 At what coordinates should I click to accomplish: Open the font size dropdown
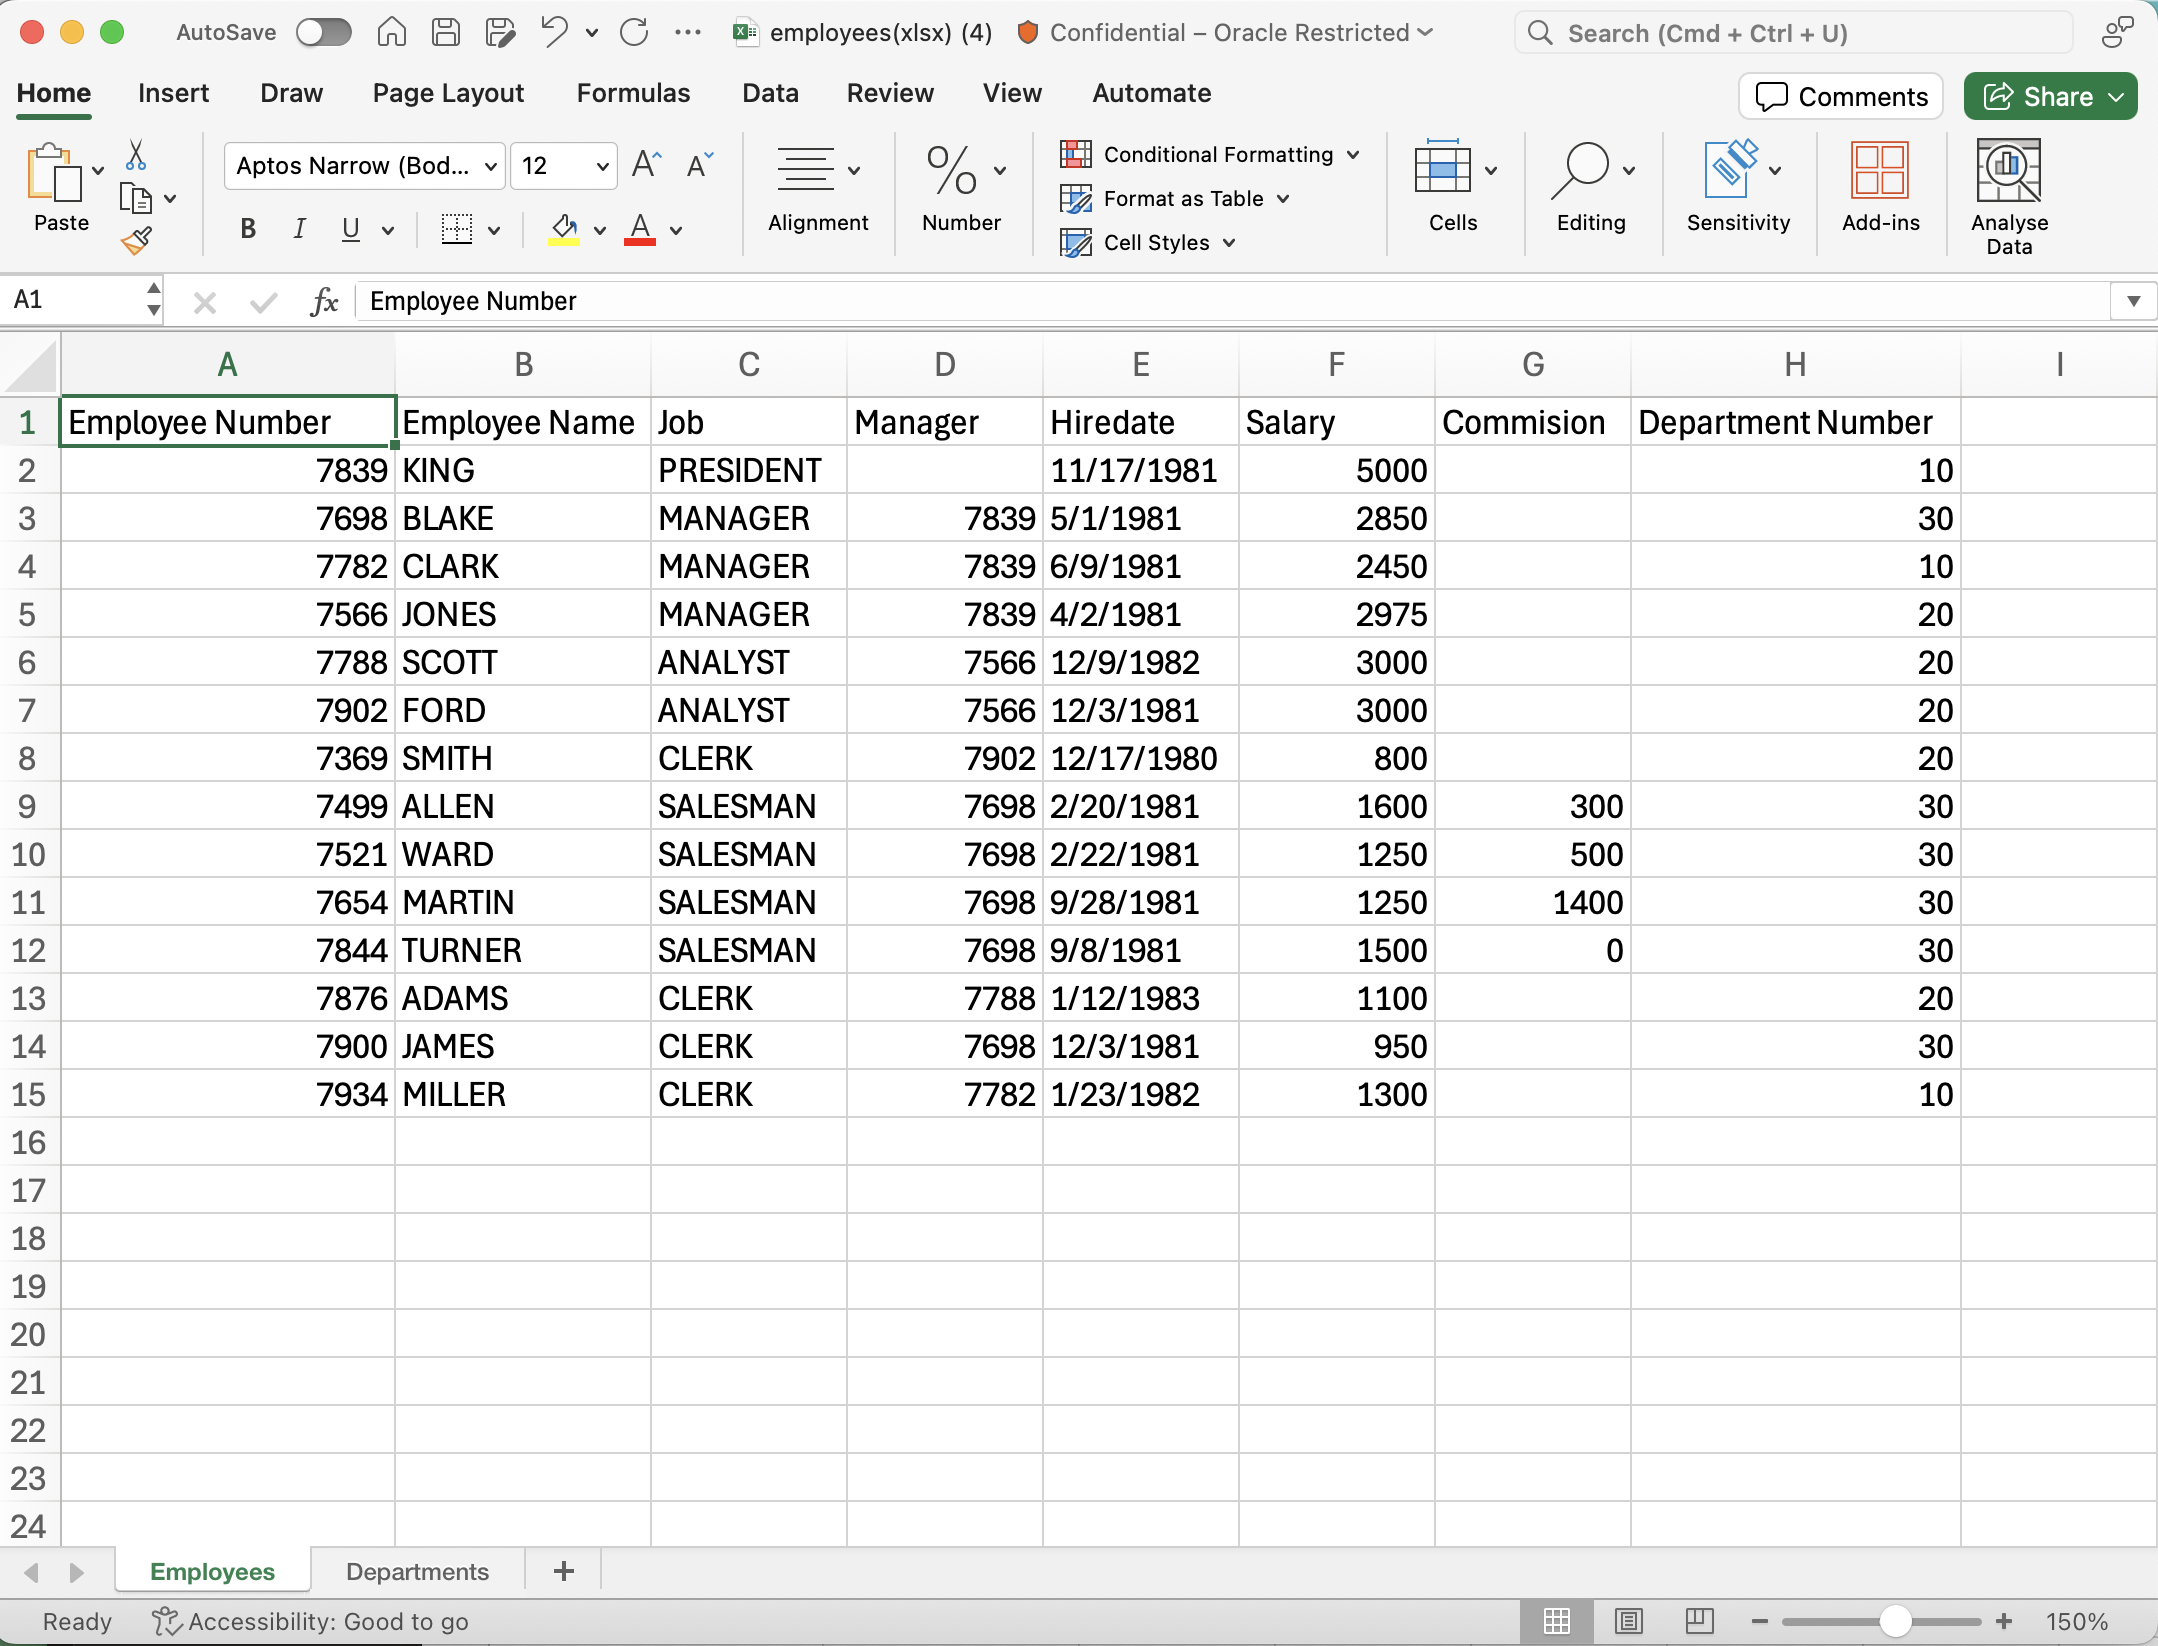point(602,166)
